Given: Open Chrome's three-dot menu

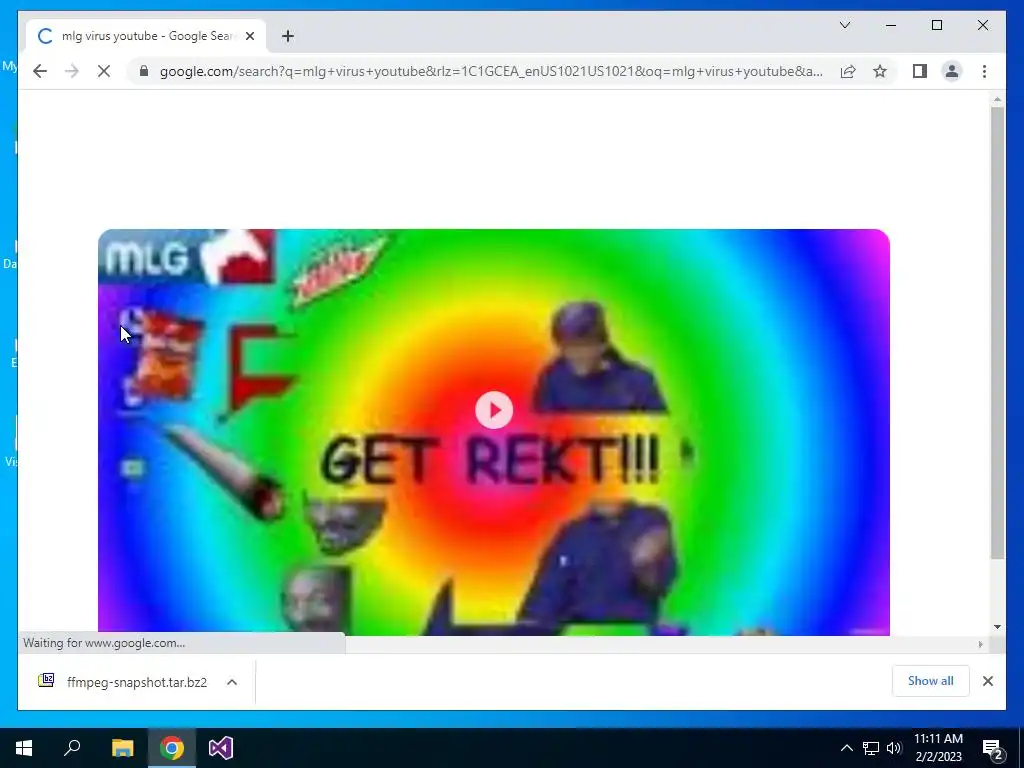Looking at the screenshot, I should 984,71.
